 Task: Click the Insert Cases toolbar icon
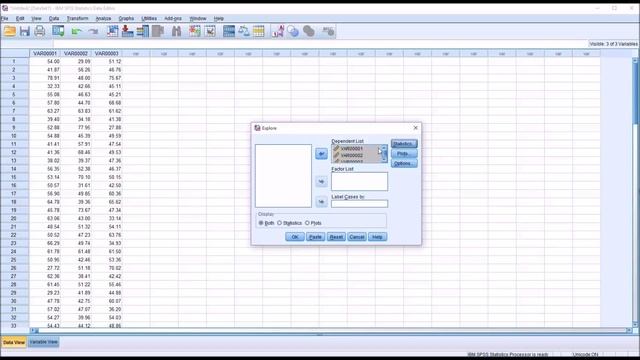[194, 31]
